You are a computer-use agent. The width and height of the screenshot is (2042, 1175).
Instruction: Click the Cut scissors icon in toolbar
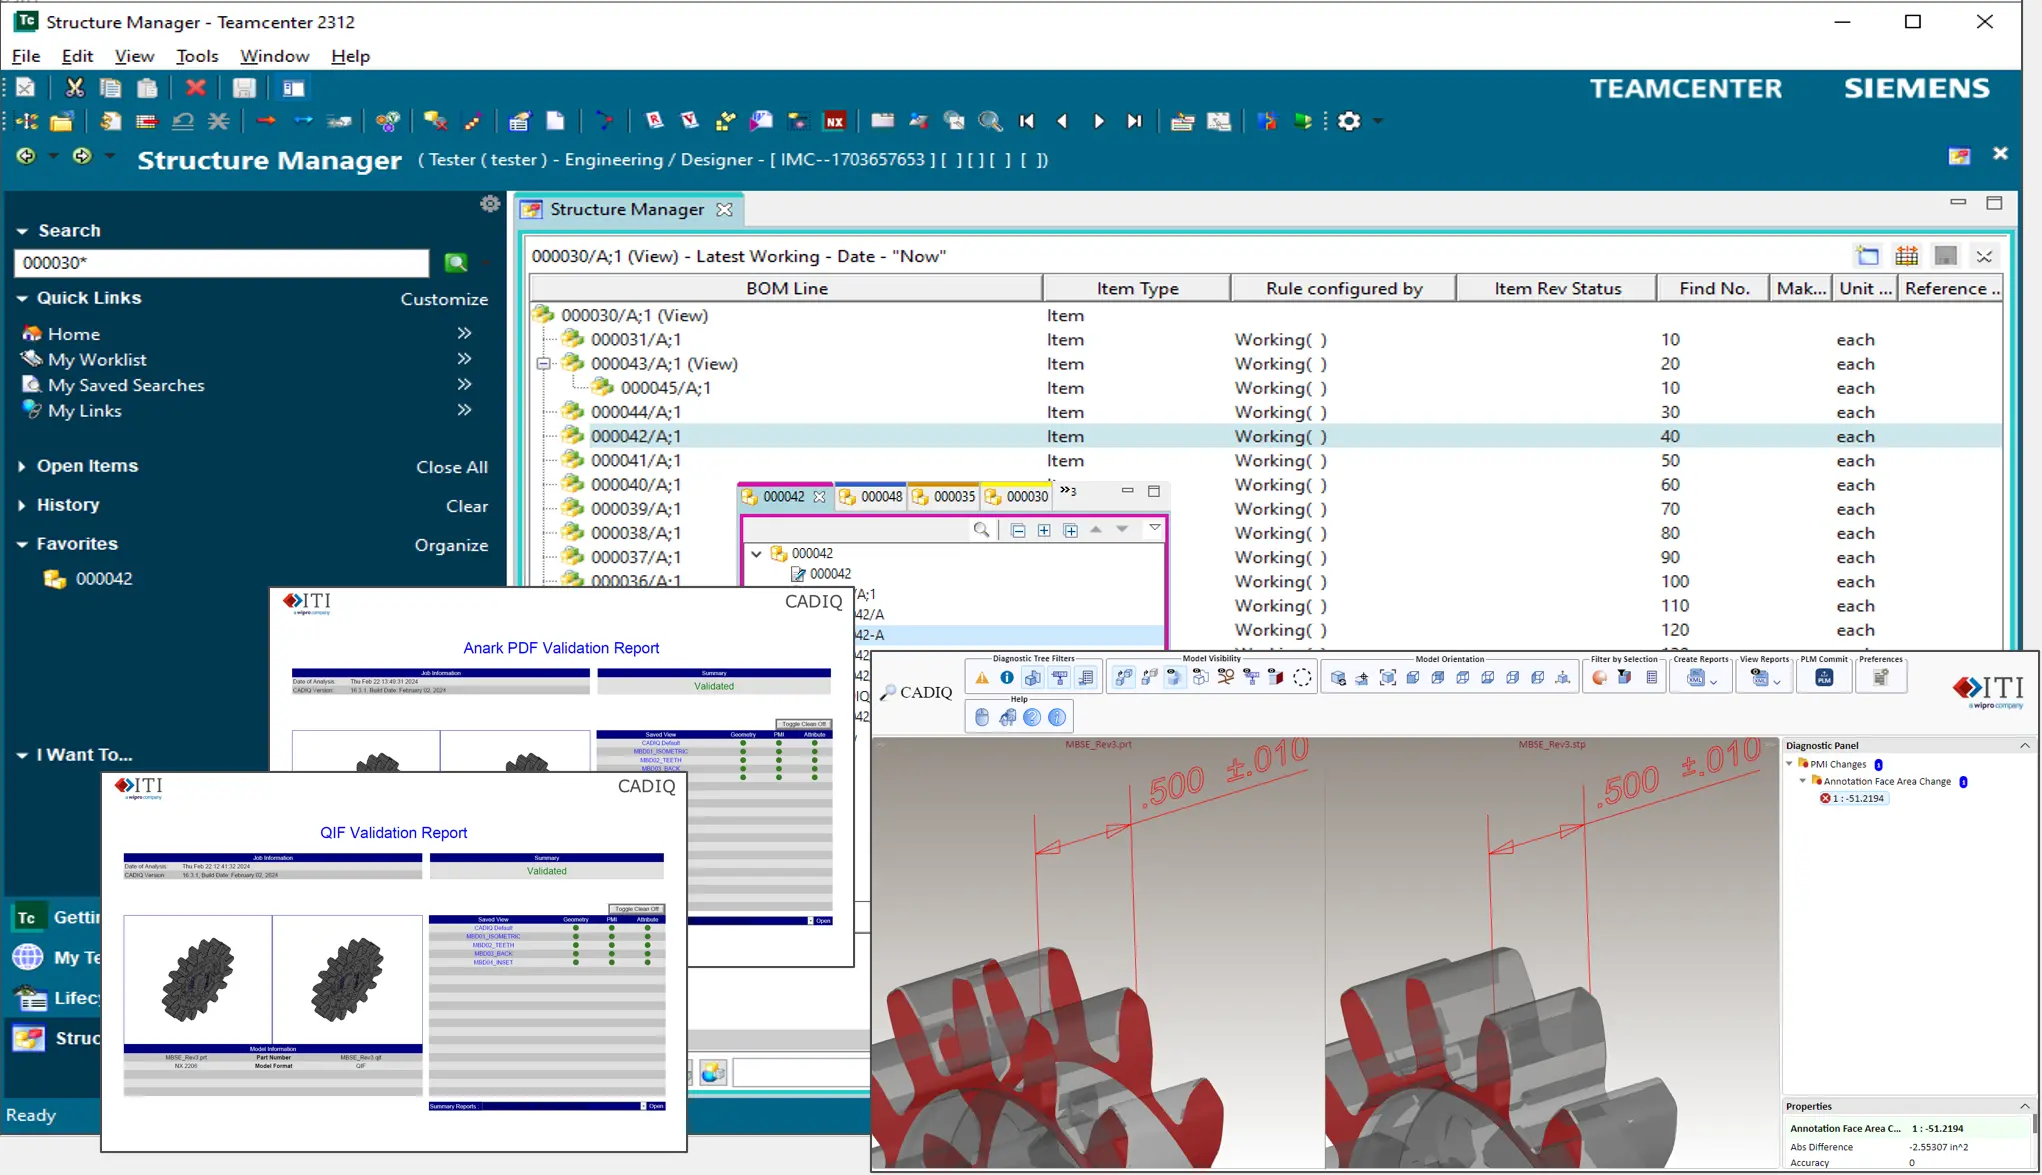pos(74,88)
